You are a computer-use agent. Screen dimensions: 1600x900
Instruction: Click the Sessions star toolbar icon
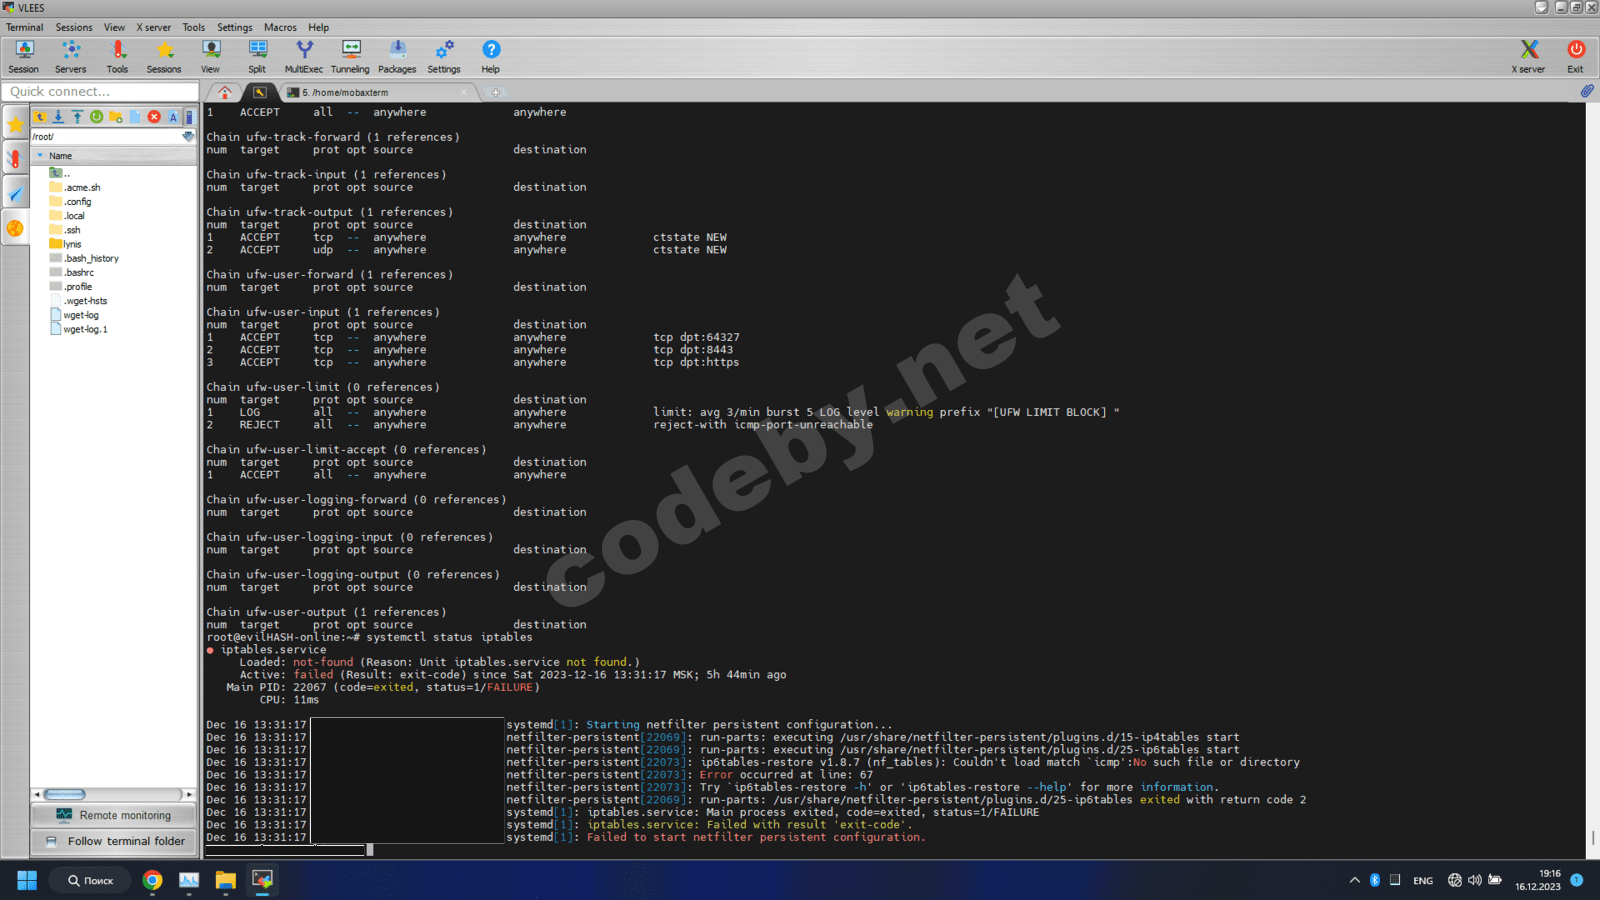point(164,56)
